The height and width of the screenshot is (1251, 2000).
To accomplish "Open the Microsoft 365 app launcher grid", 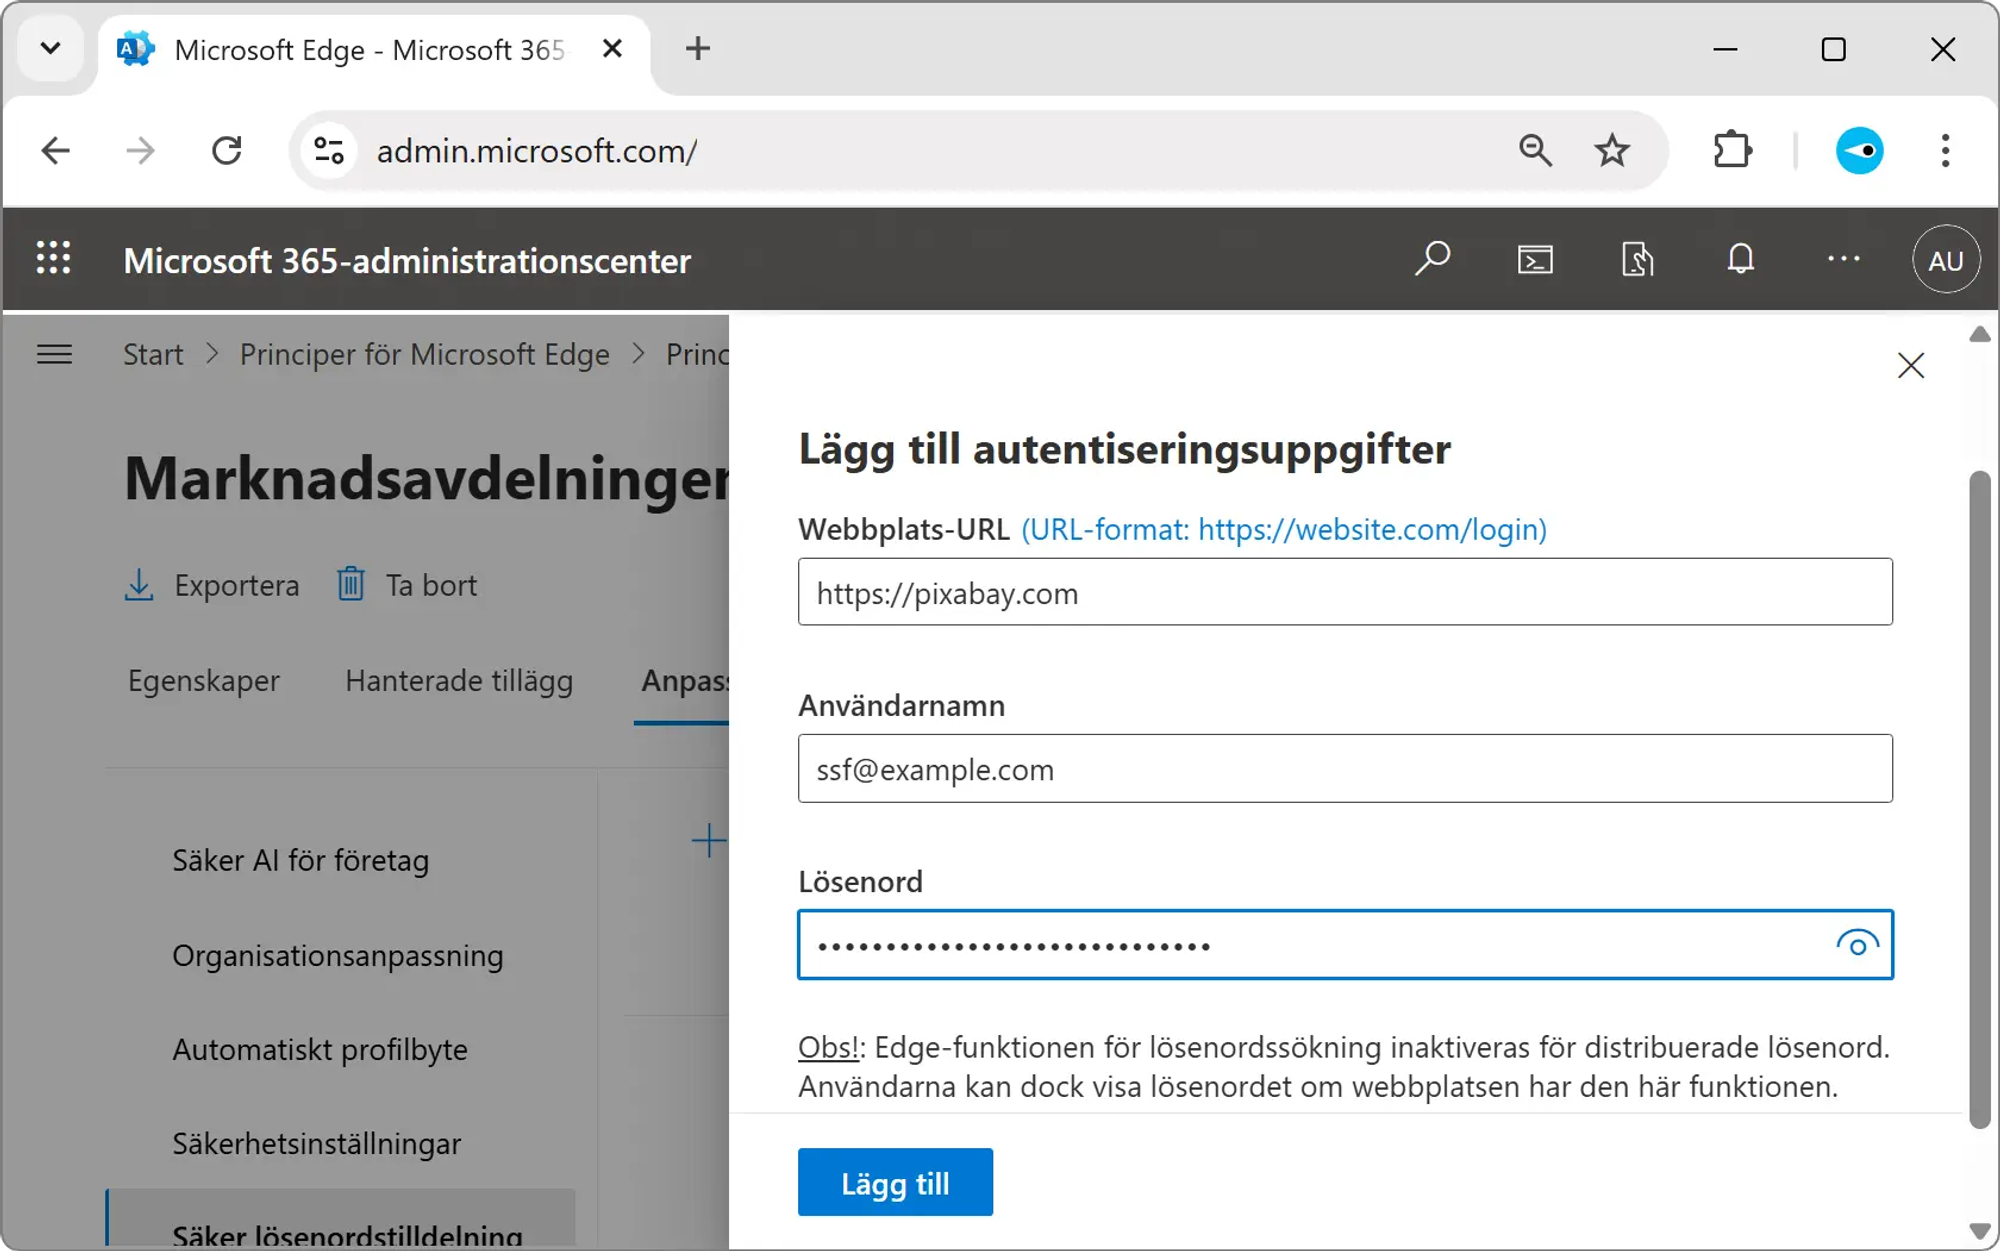I will click(54, 259).
